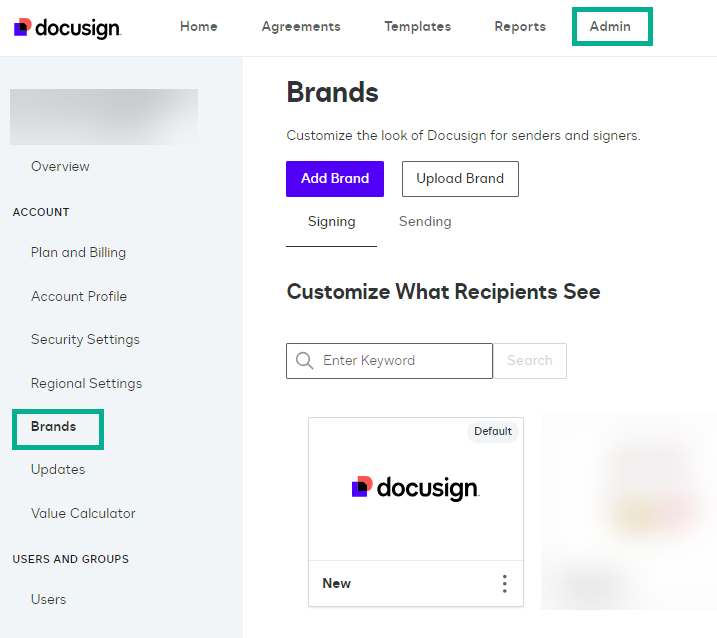Go to the Agreements menu

(x=301, y=27)
